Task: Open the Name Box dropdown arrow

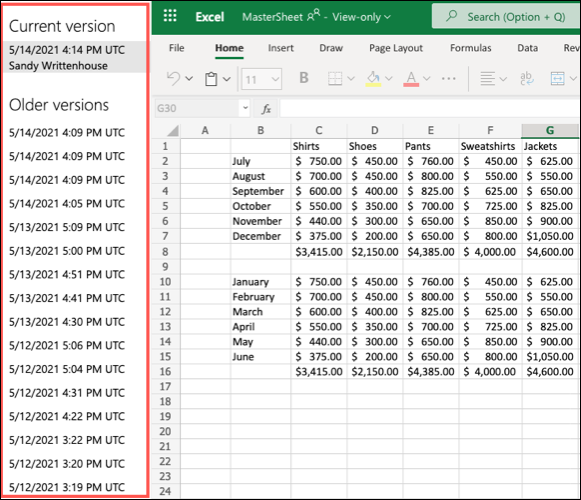Action: (x=245, y=108)
